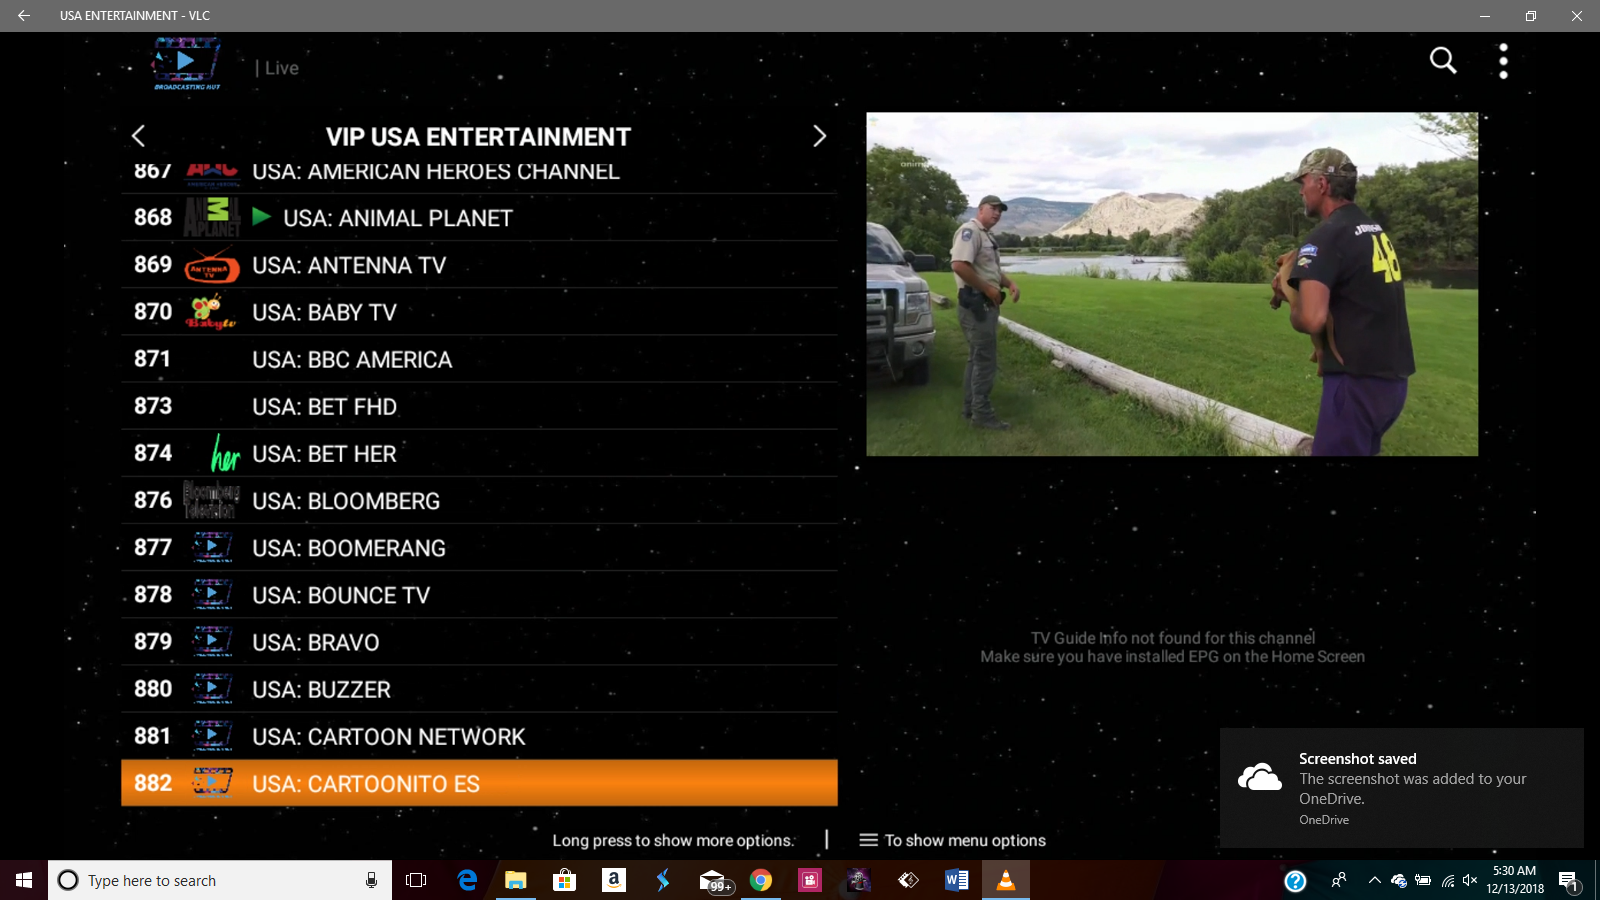Open the Wi-Fi network tray icon
The height and width of the screenshot is (900, 1600).
pos(1447,881)
